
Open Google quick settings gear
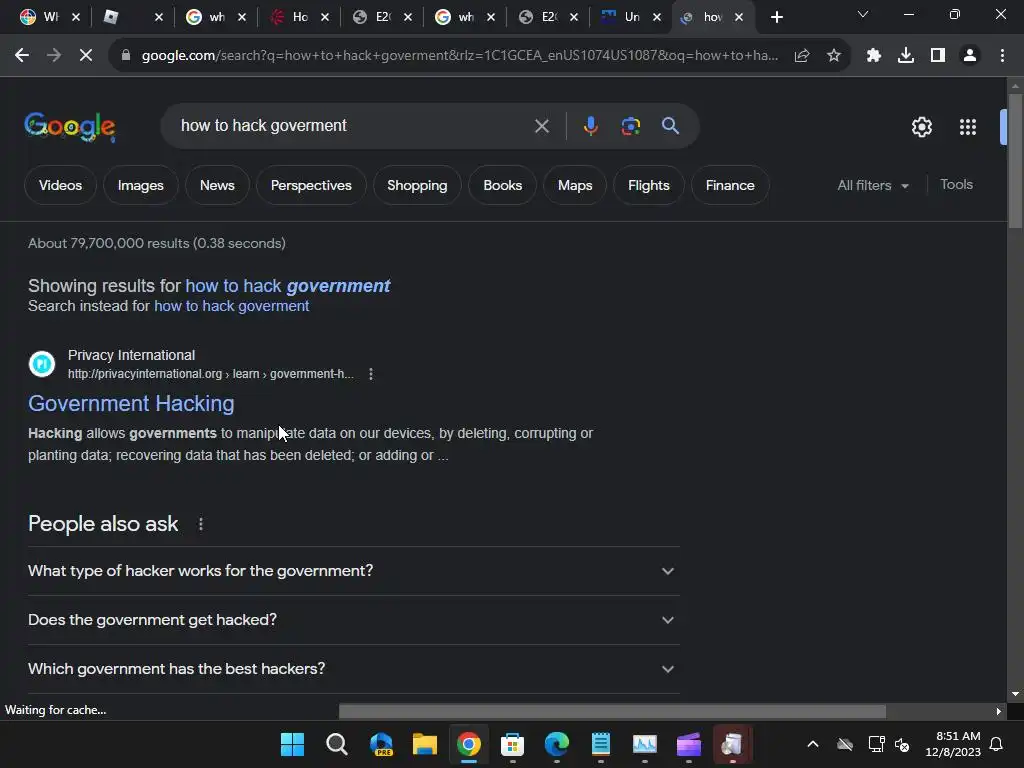click(x=921, y=127)
